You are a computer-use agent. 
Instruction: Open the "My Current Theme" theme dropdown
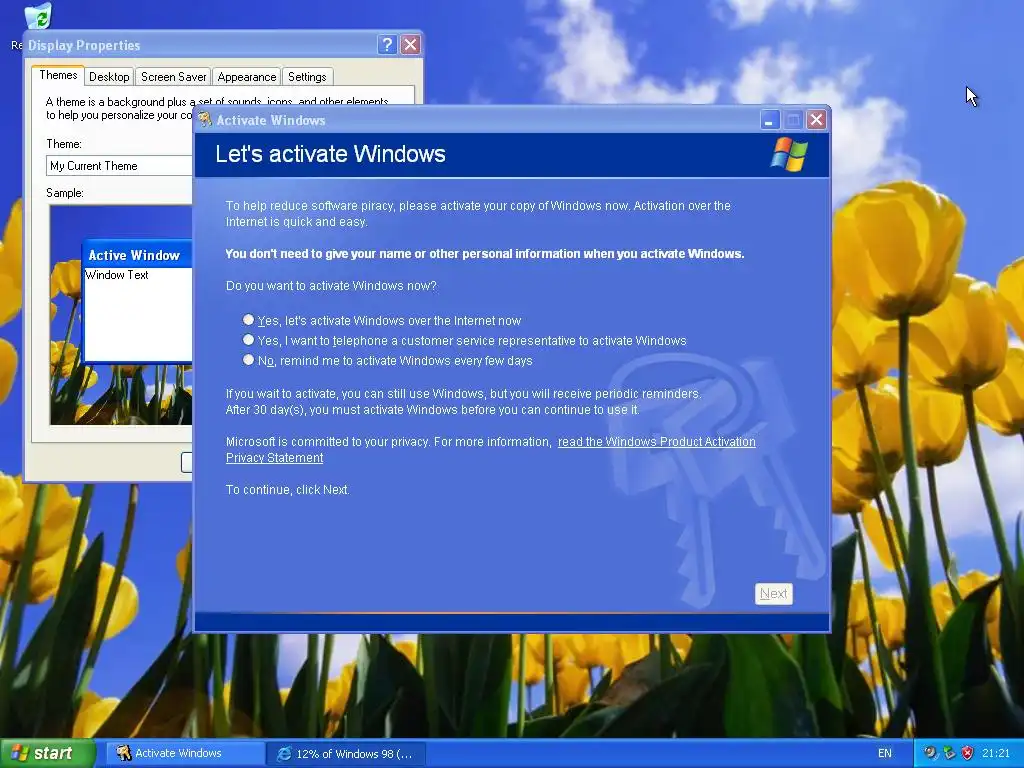120,166
